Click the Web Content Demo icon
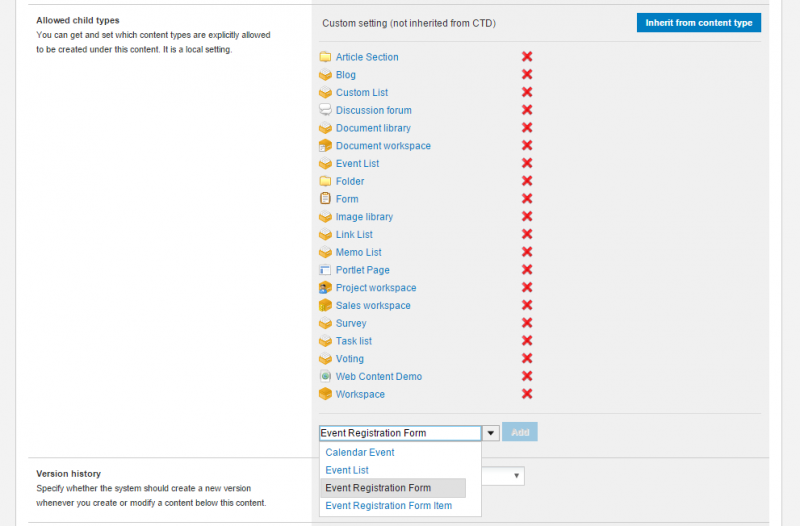800x526 pixels. pyautogui.click(x=325, y=376)
